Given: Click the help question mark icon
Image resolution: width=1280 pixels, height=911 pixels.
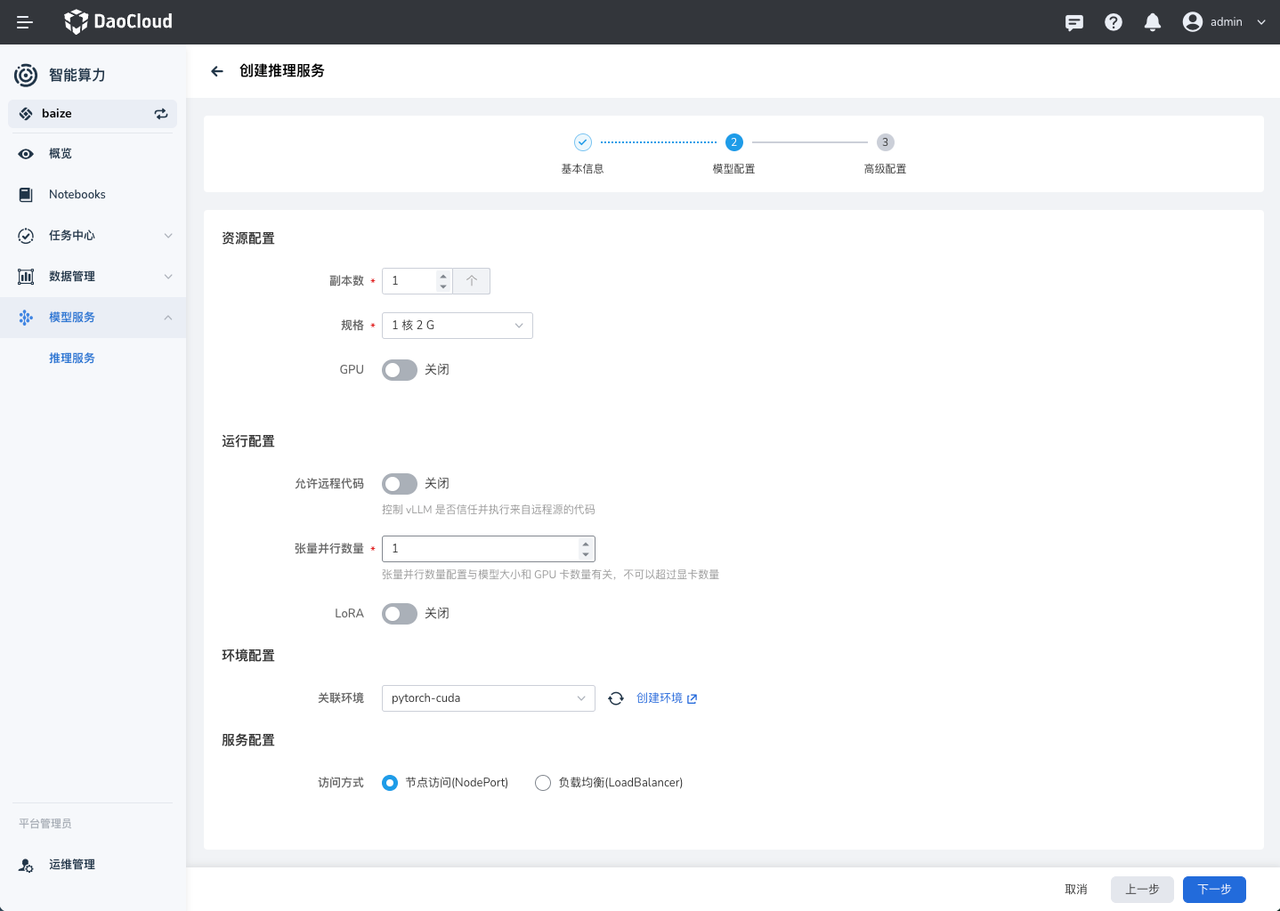Looking at the screenshot, I should (x=1113, y=22).
